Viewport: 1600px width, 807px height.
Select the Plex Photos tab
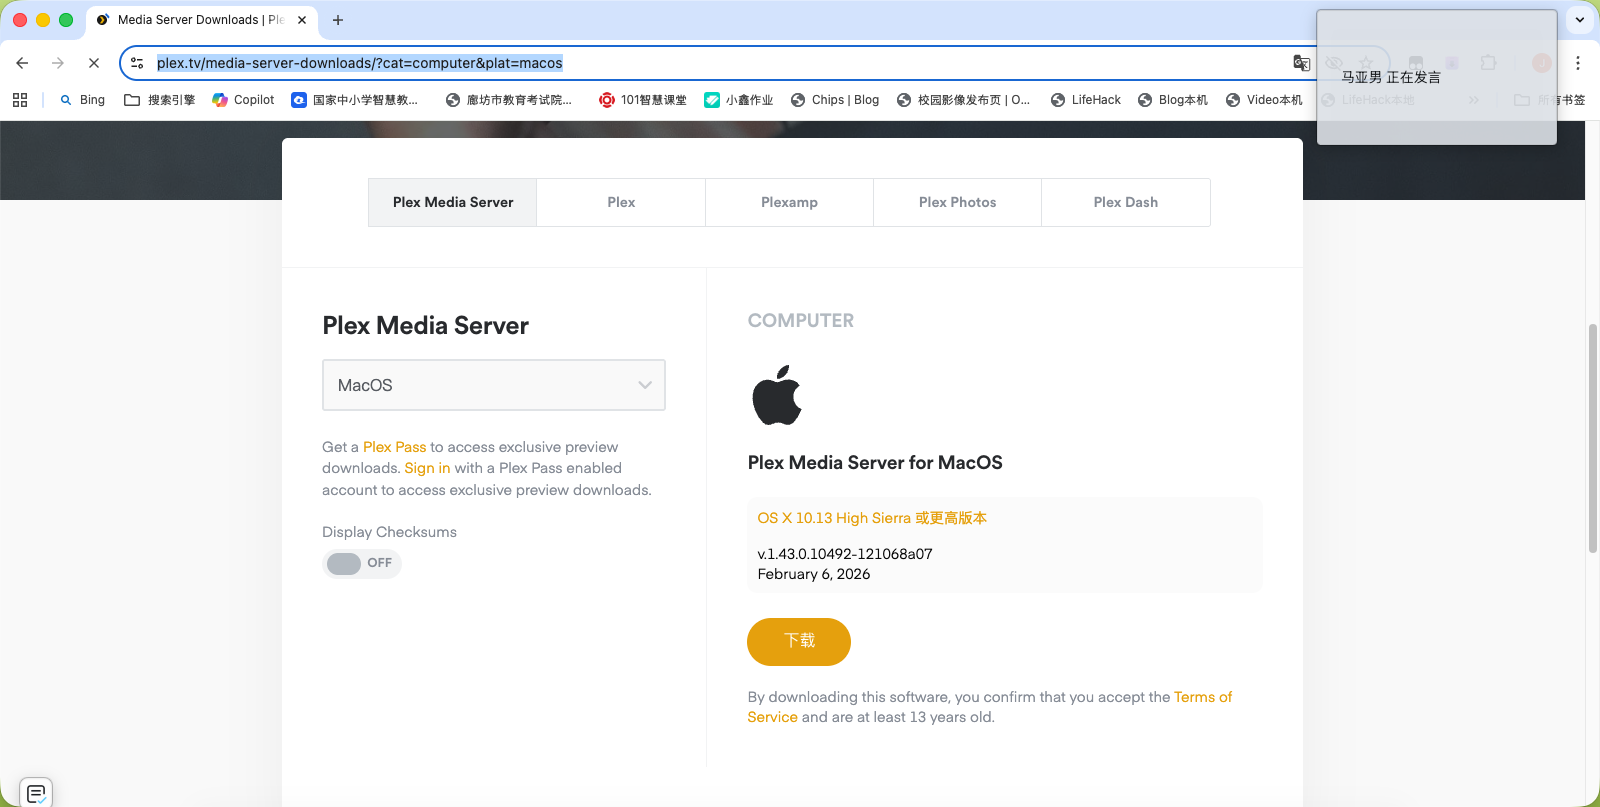(x=957, y=202)
